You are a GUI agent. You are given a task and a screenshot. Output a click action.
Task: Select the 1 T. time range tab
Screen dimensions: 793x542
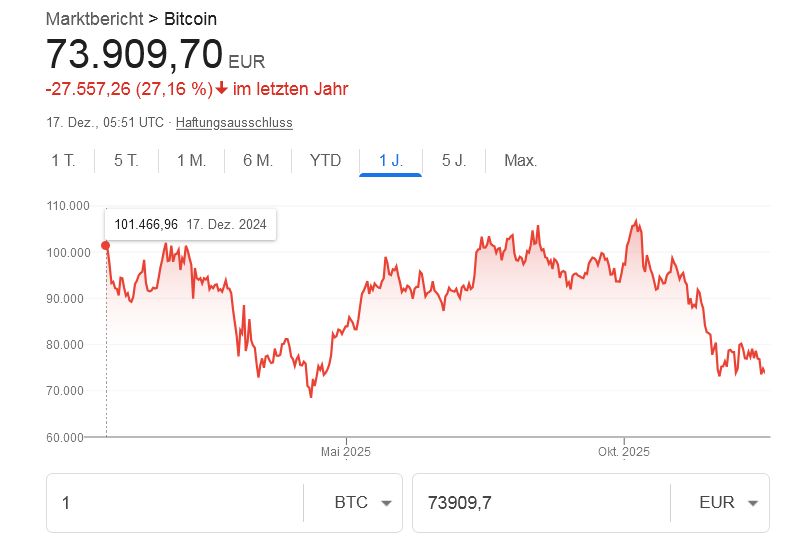63,161
